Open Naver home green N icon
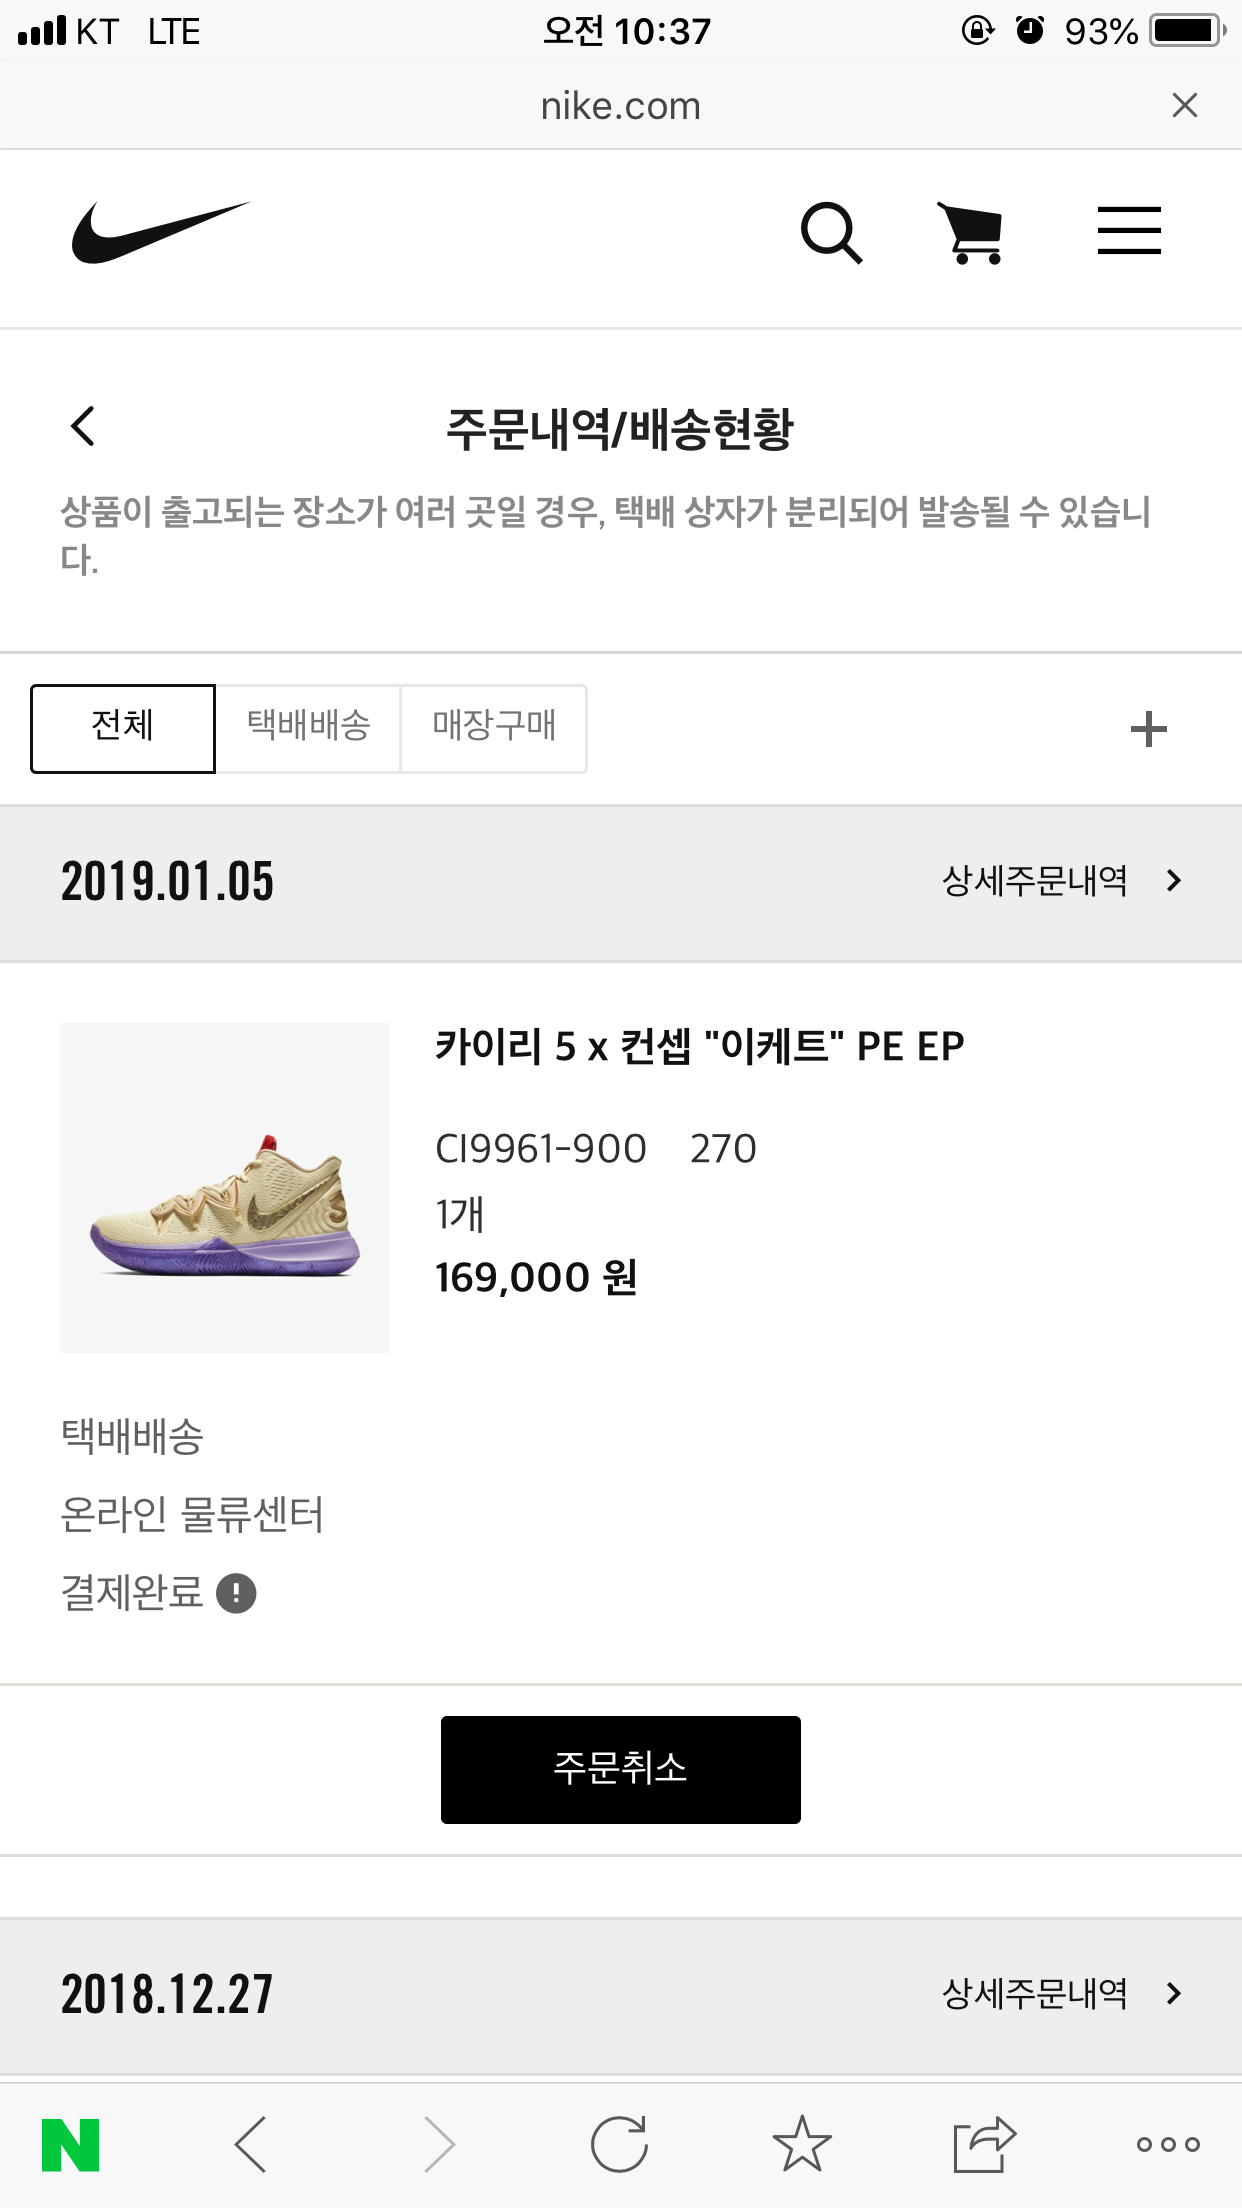Viewport: 1242px width, 2208px height. click(x=70, y=2145)
